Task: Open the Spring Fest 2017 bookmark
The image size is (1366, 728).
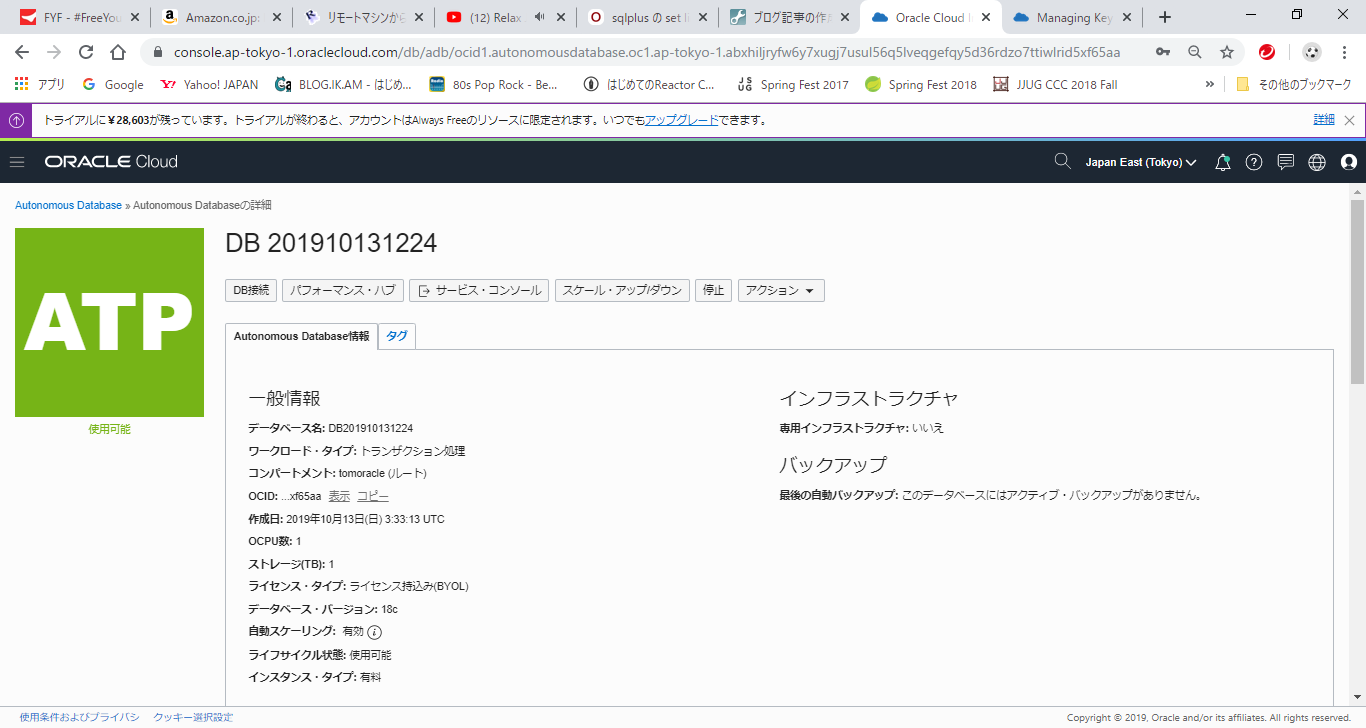Action: click(793, 85)
